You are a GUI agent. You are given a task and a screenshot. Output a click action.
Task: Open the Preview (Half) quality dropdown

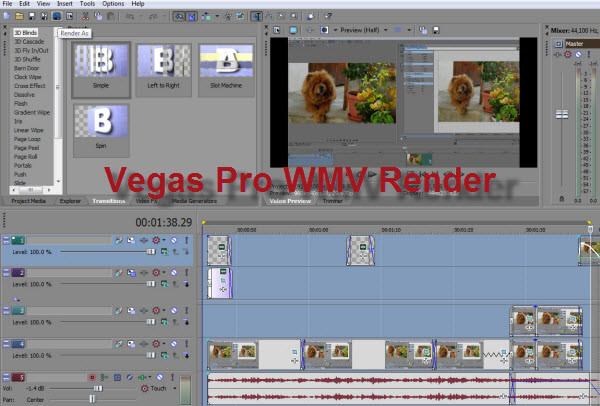(386, 30)
